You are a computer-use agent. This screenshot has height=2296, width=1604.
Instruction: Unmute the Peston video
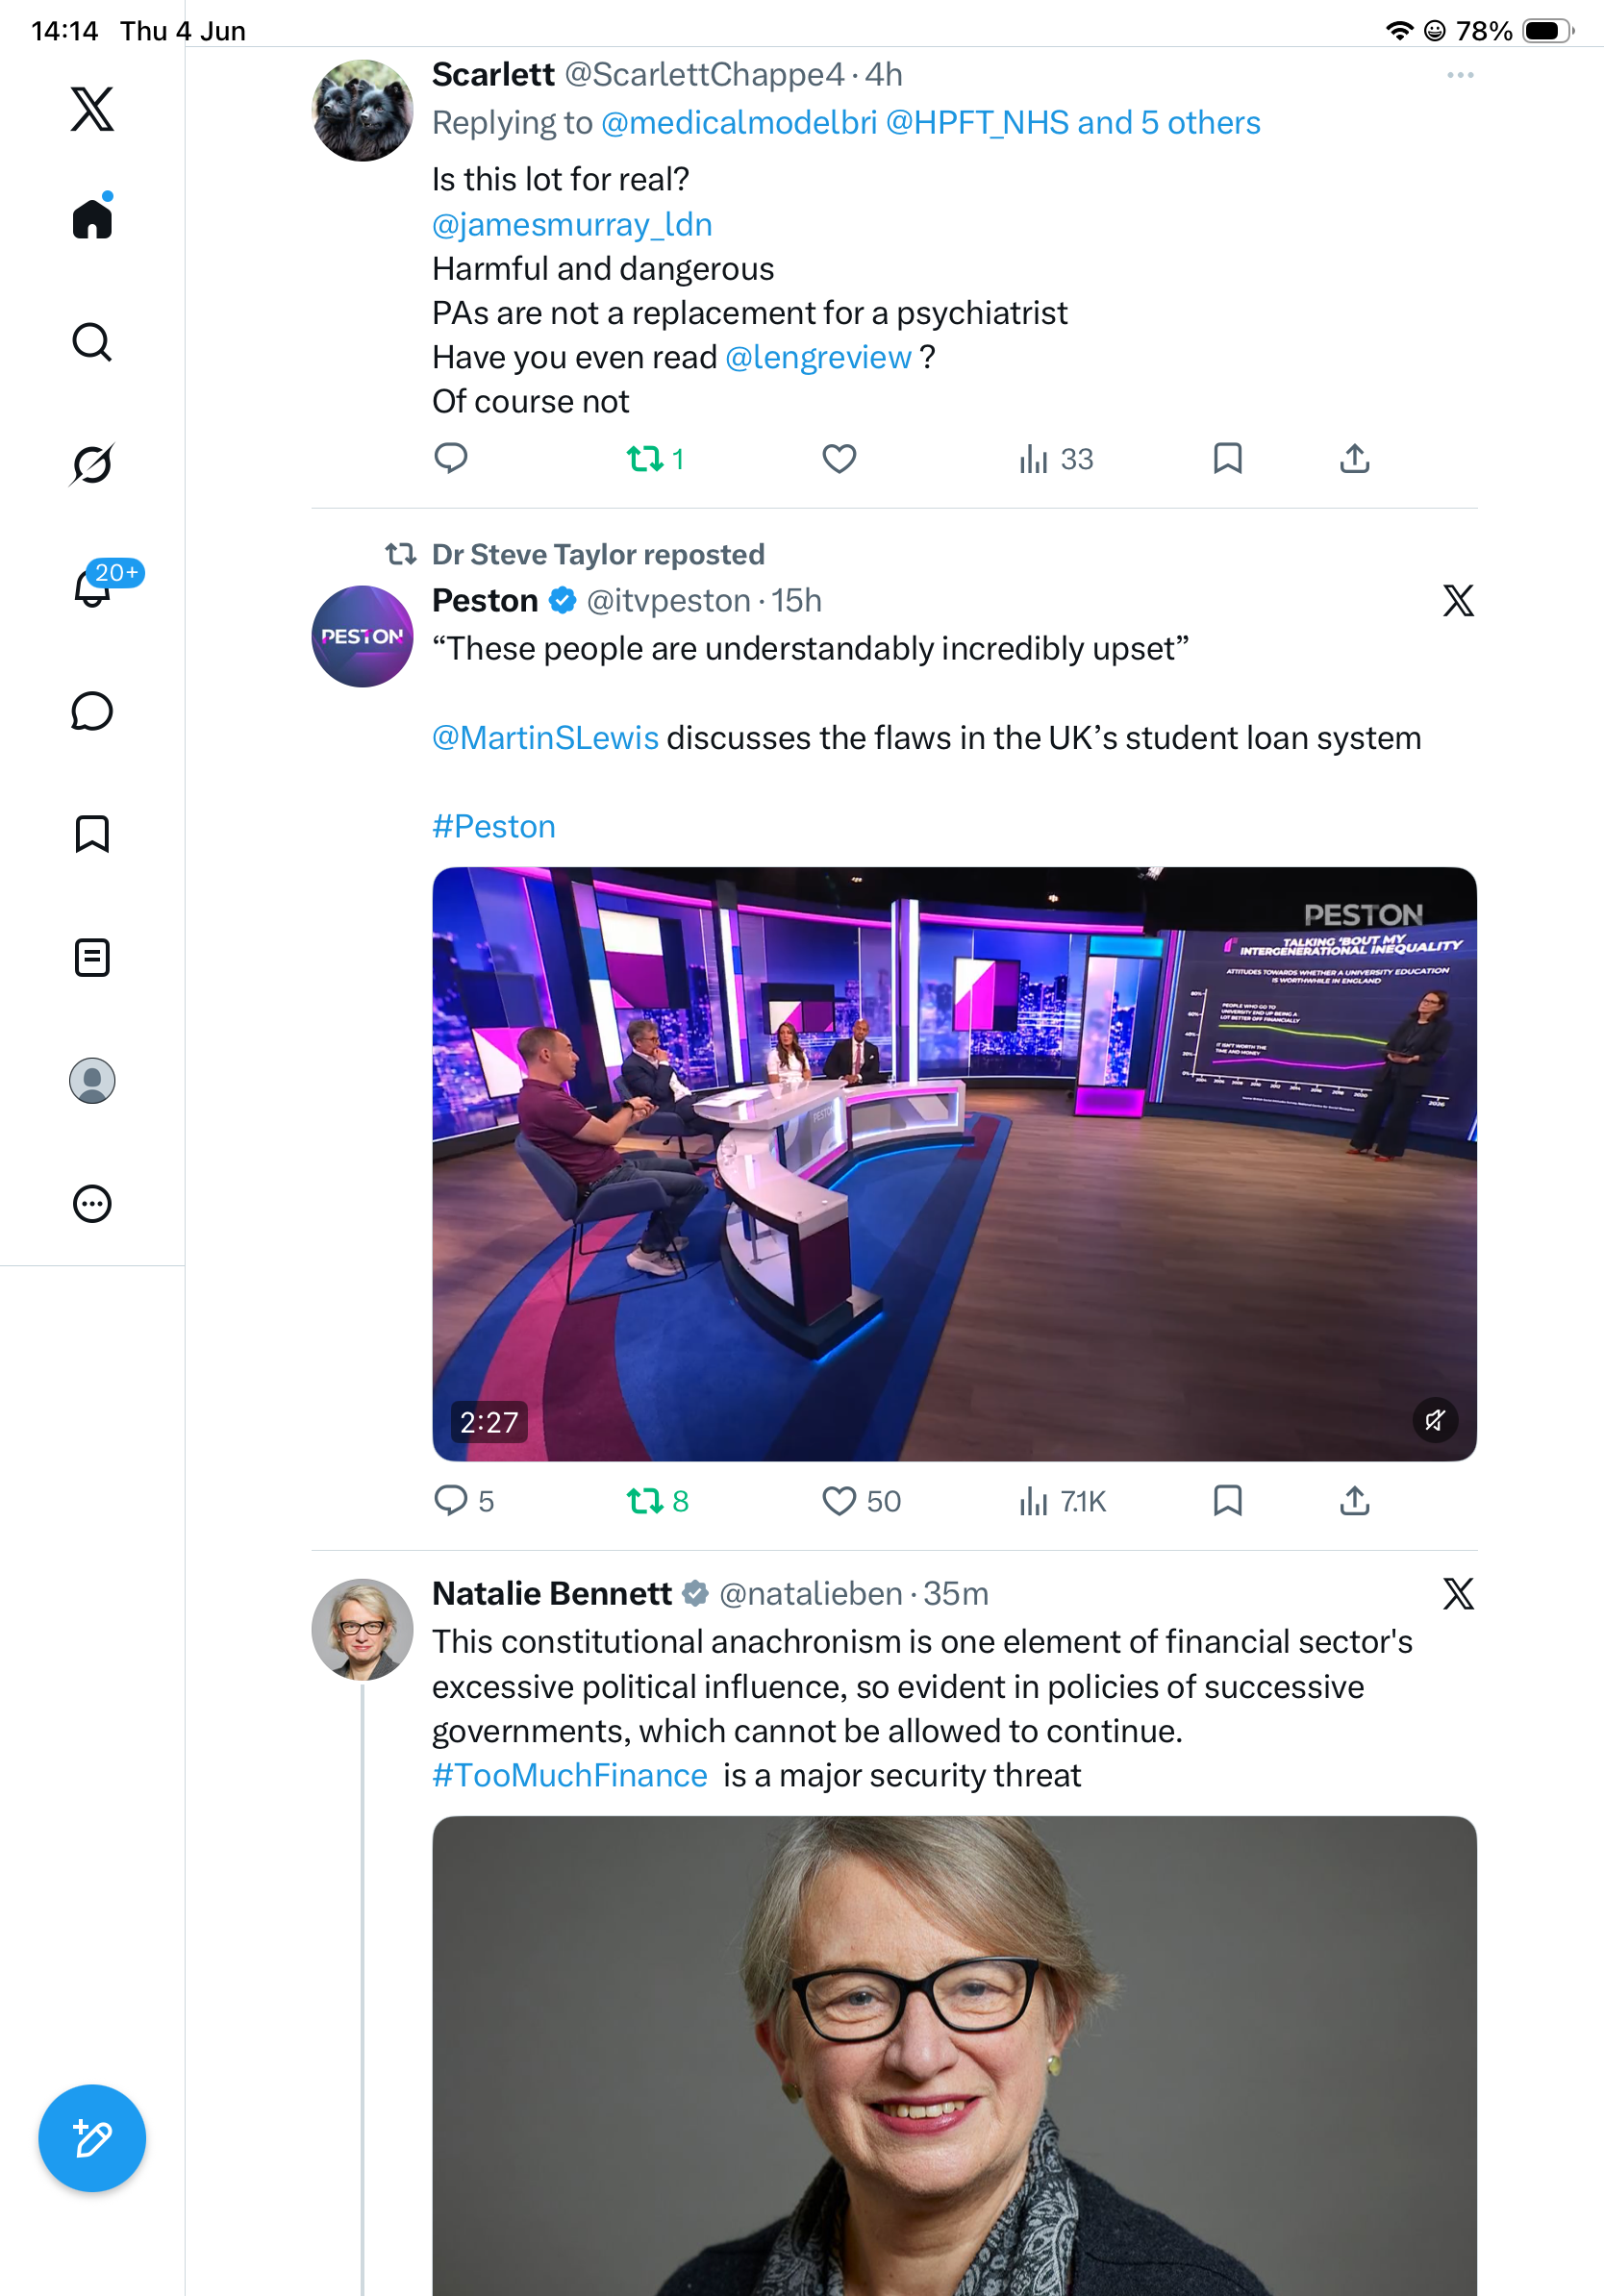coord(1434,1420)
